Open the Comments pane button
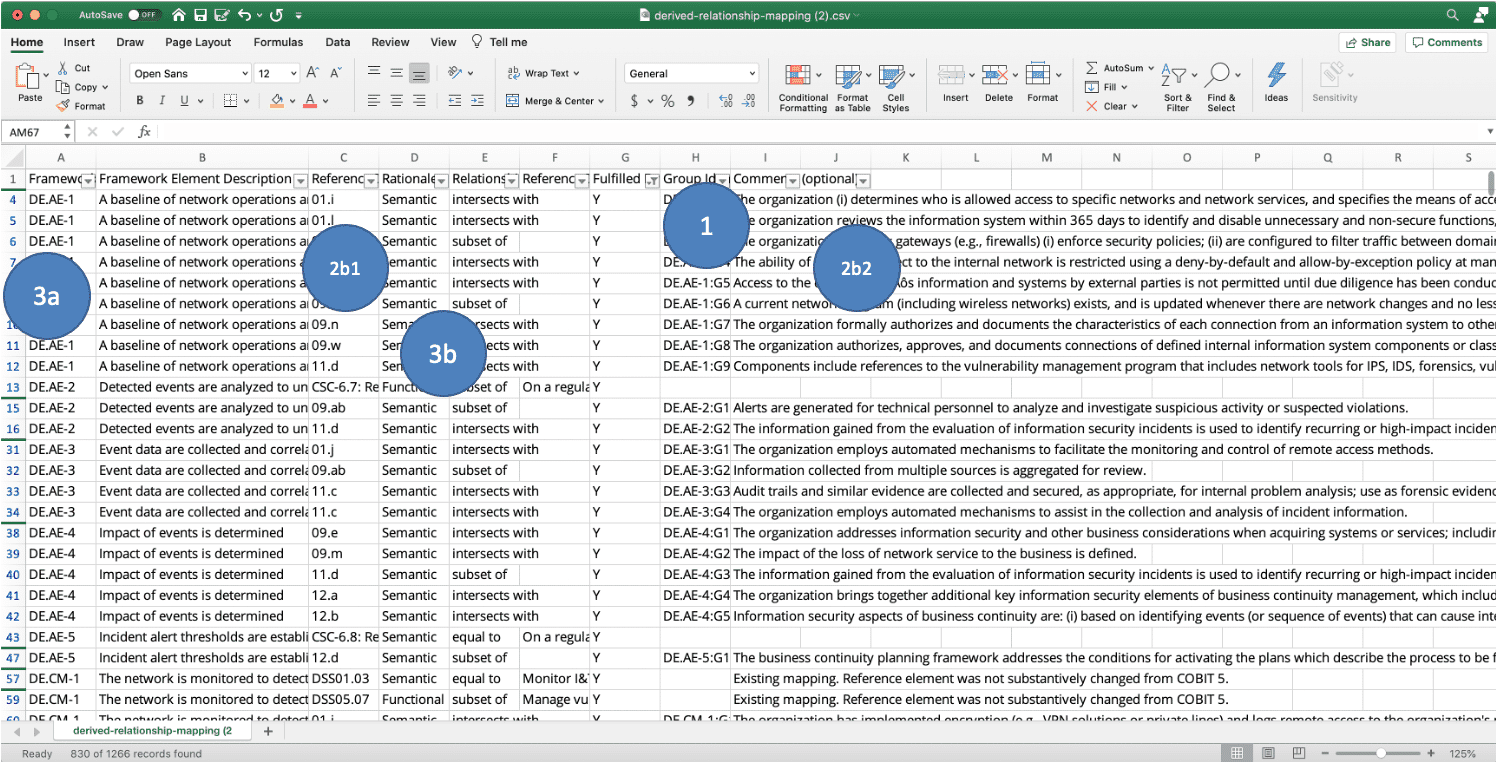Image resolution: width=1496 pixels, height=762 pixels. point(1446,42)
